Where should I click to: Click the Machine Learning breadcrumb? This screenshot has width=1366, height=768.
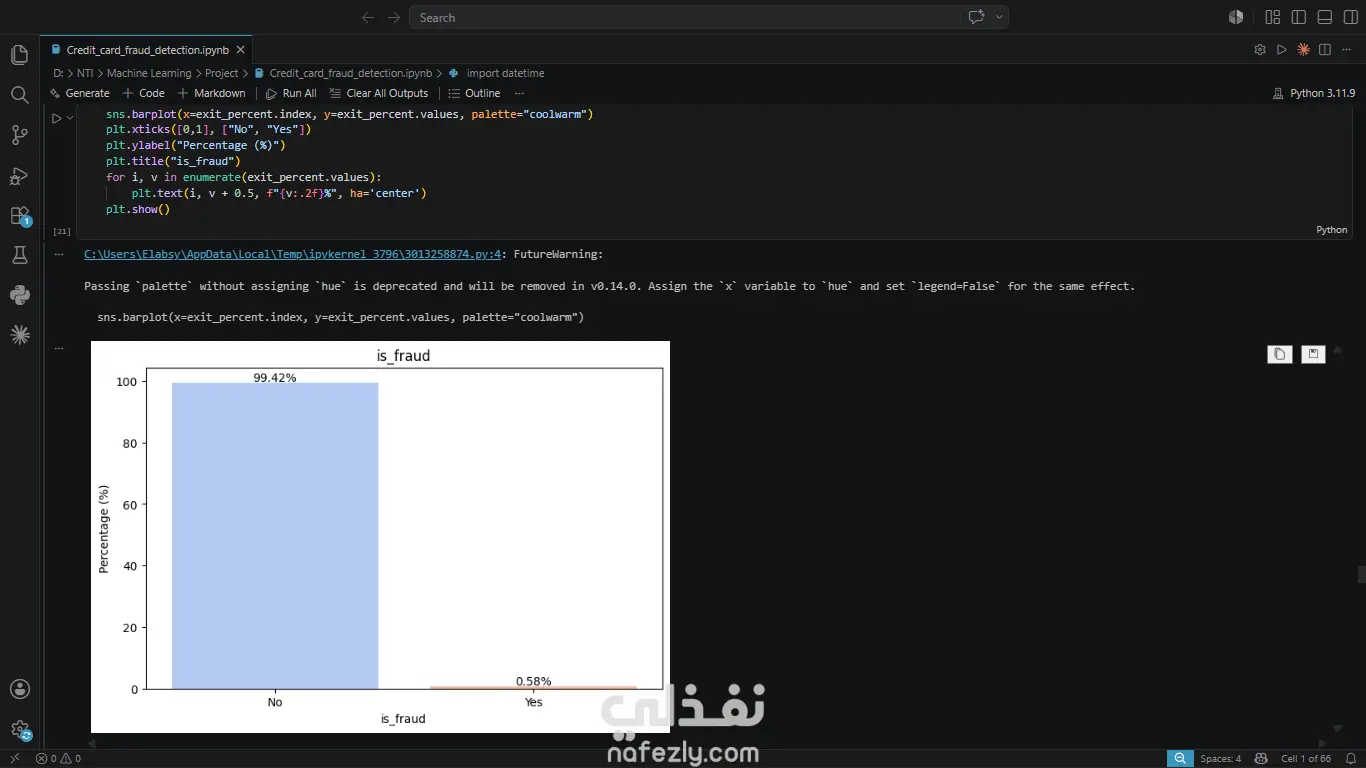pyautogui.click(x=149, y=73)
